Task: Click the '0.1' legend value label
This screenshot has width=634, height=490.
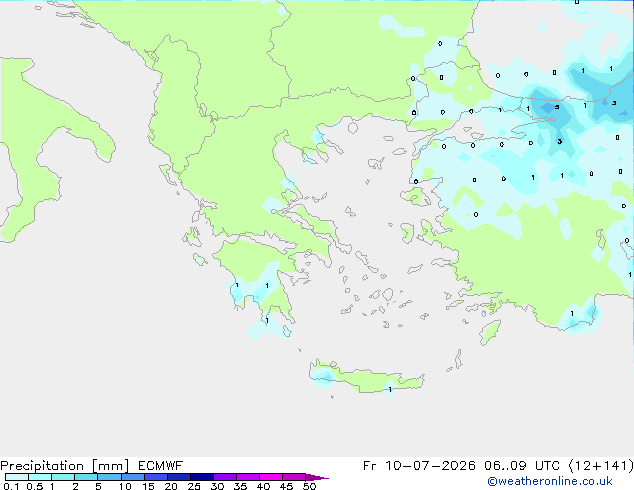Action: (11, 486)
